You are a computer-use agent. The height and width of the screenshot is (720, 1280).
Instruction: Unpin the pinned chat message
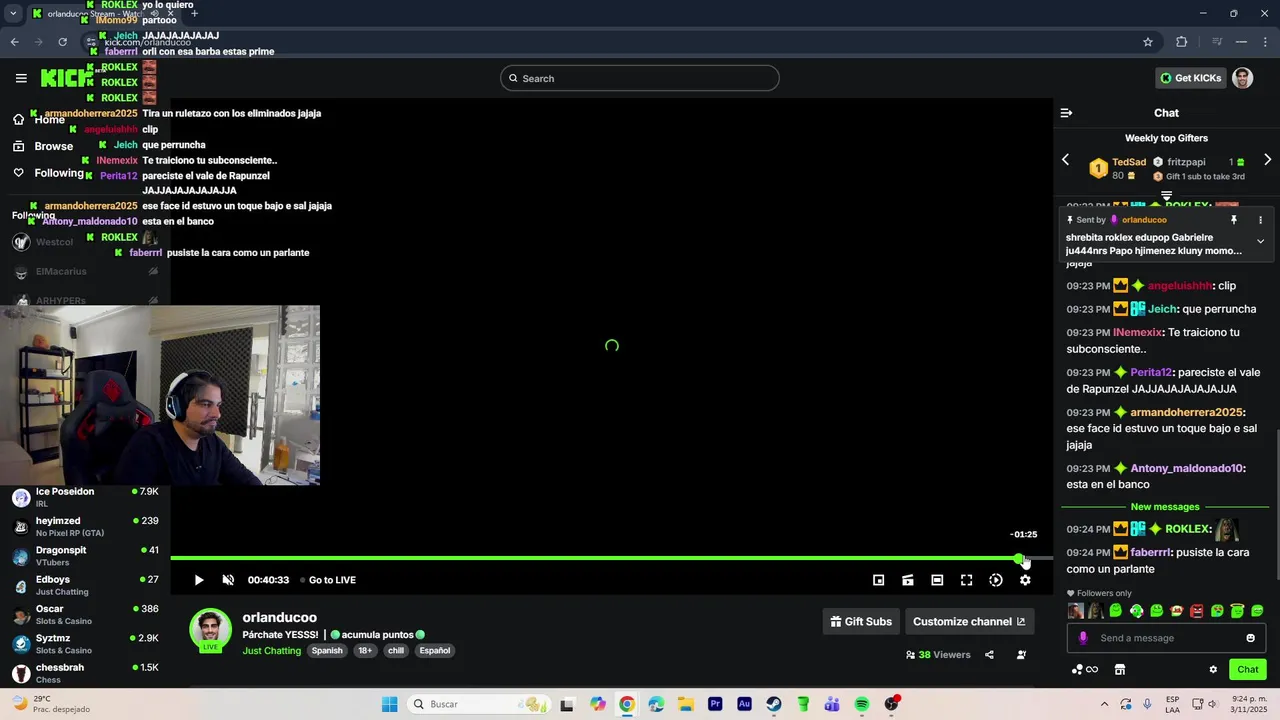coord(1234,220)
